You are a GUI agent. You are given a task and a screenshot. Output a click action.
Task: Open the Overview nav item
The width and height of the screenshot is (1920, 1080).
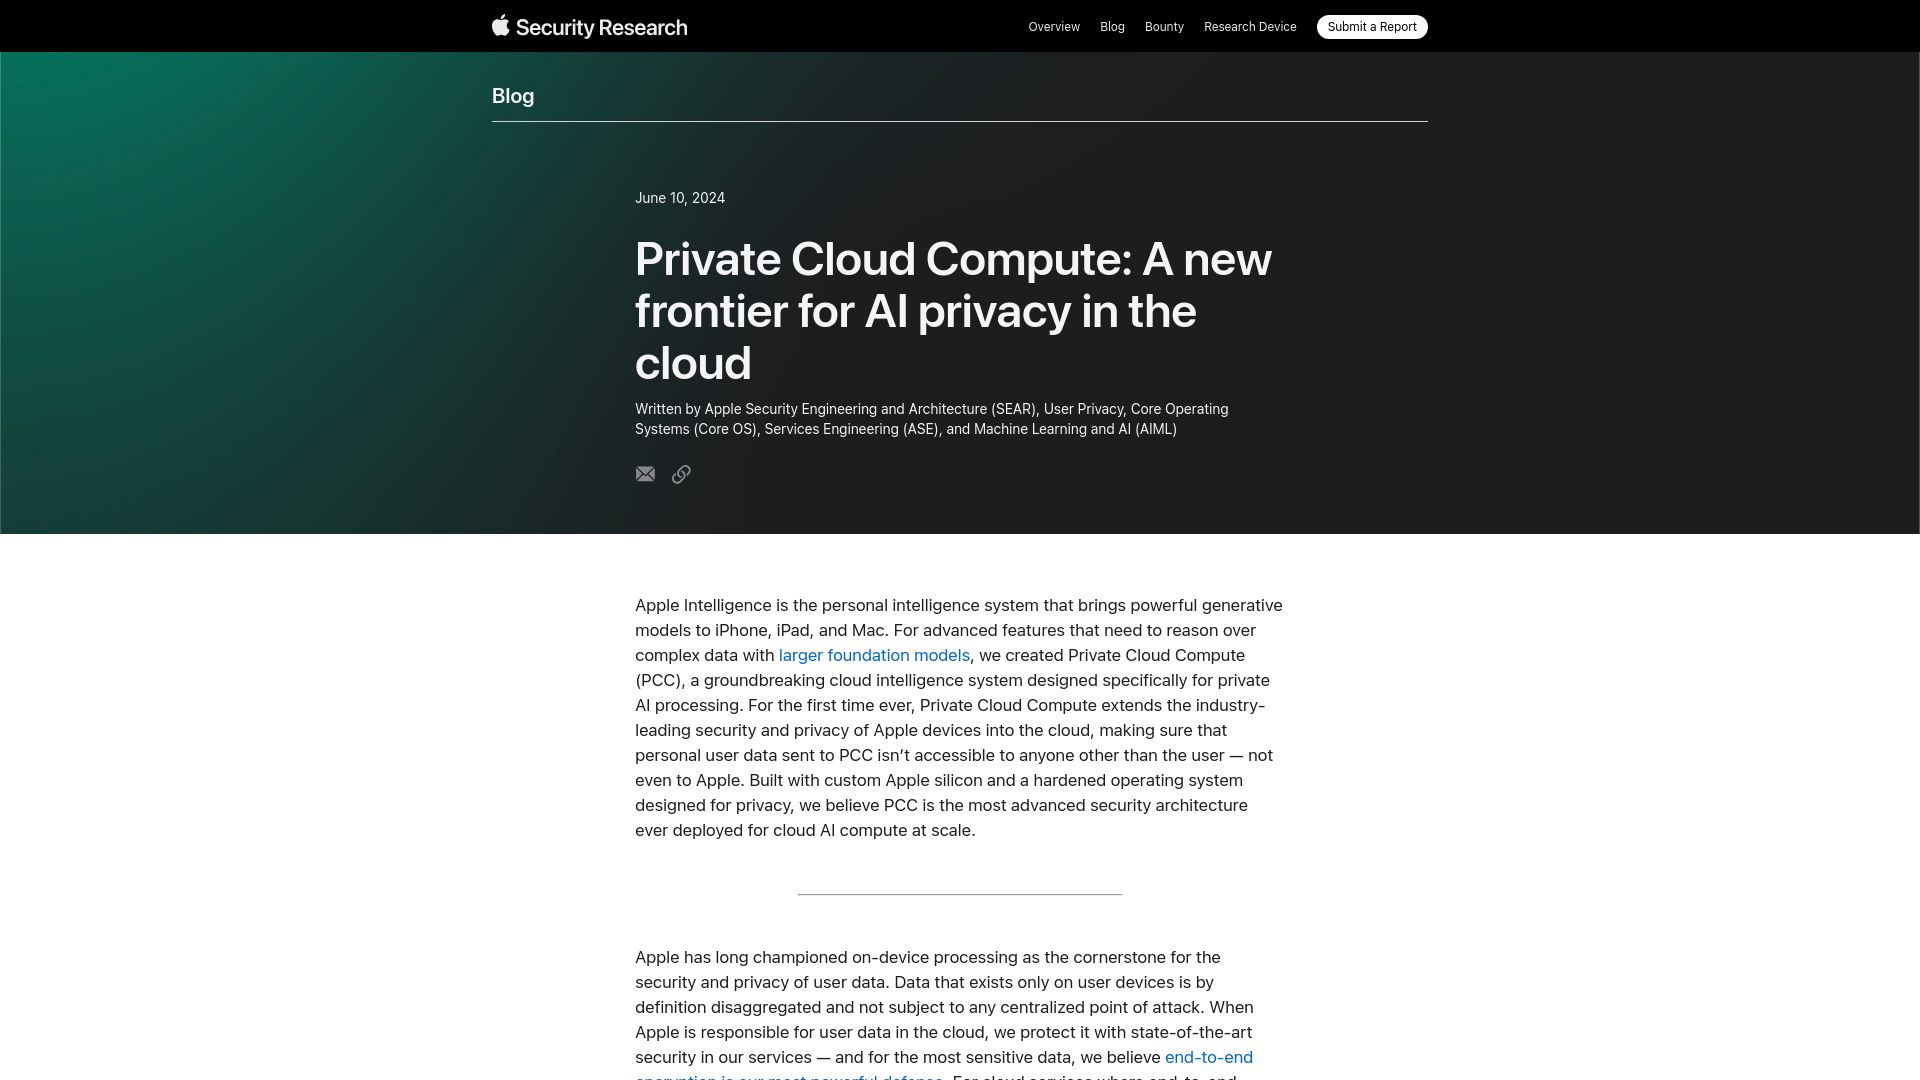point(1054,27)
